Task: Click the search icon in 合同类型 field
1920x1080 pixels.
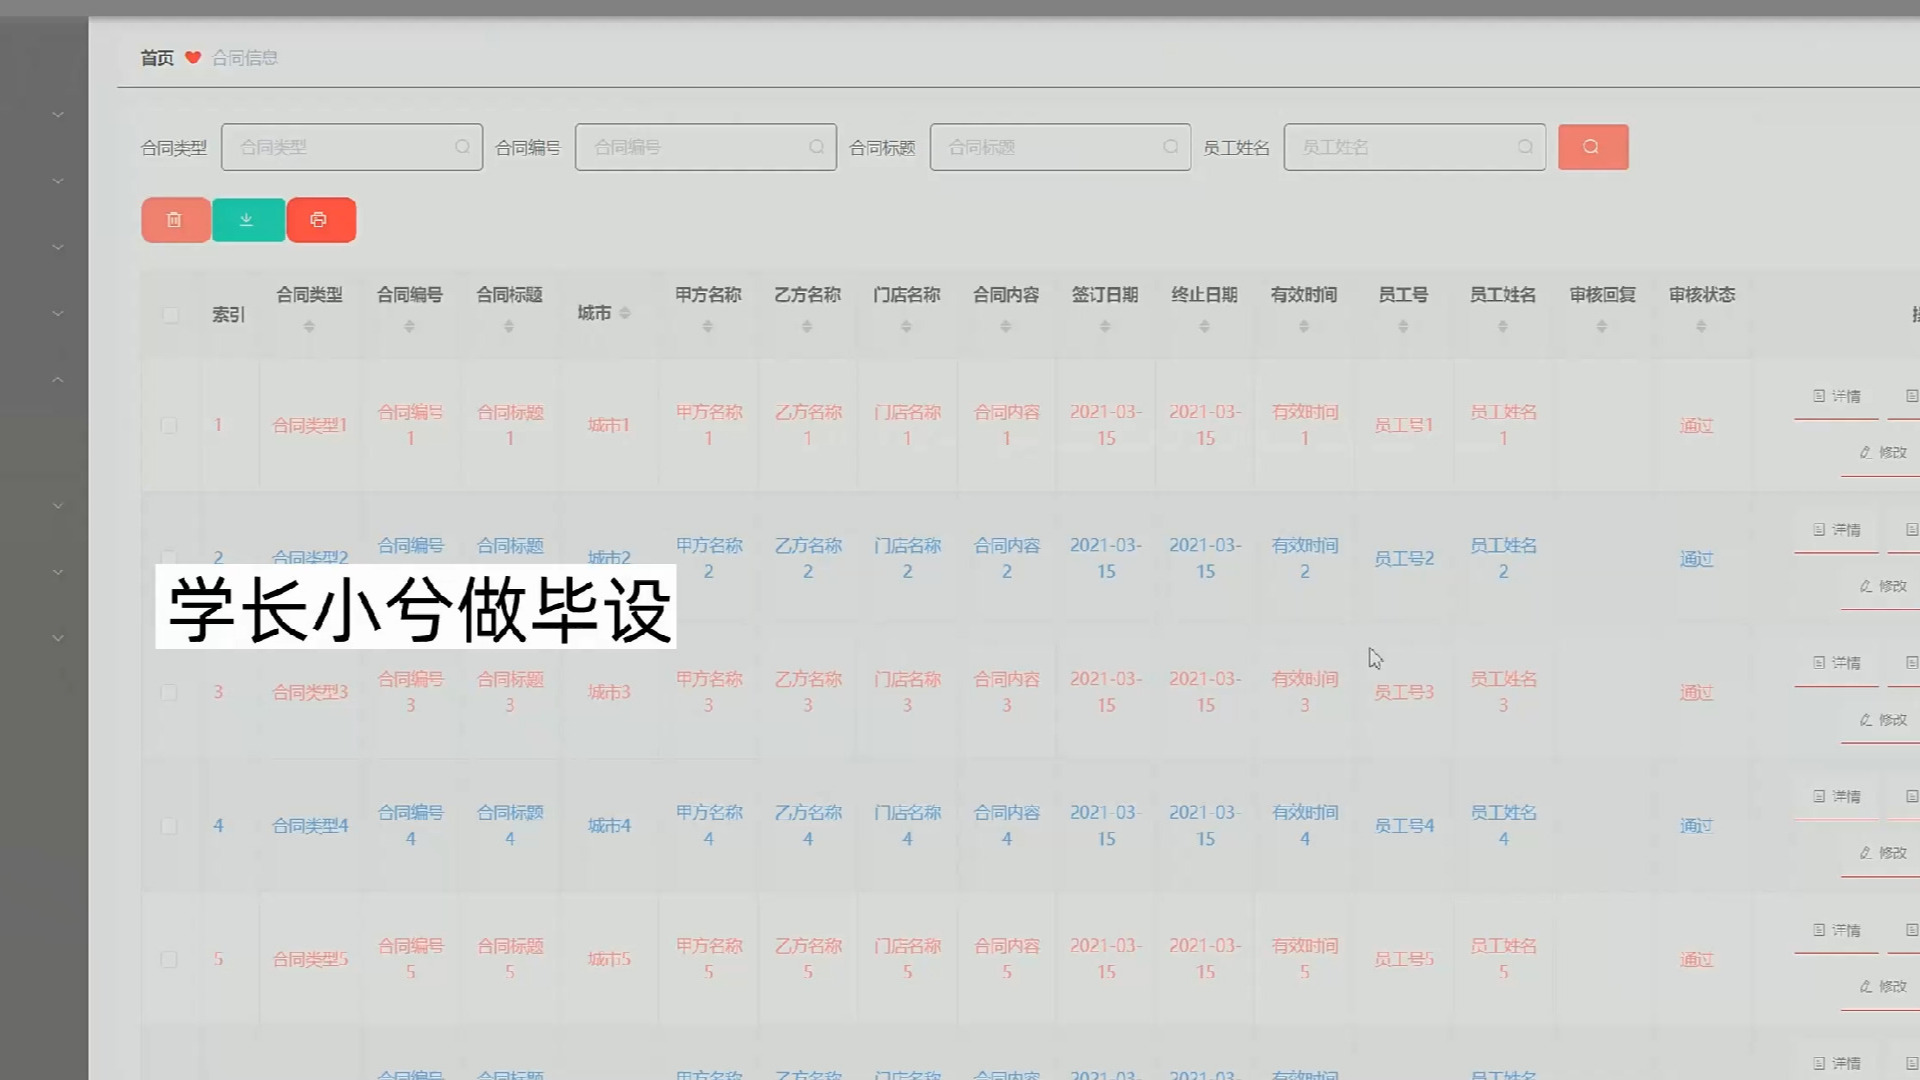Action: [462, 147]
